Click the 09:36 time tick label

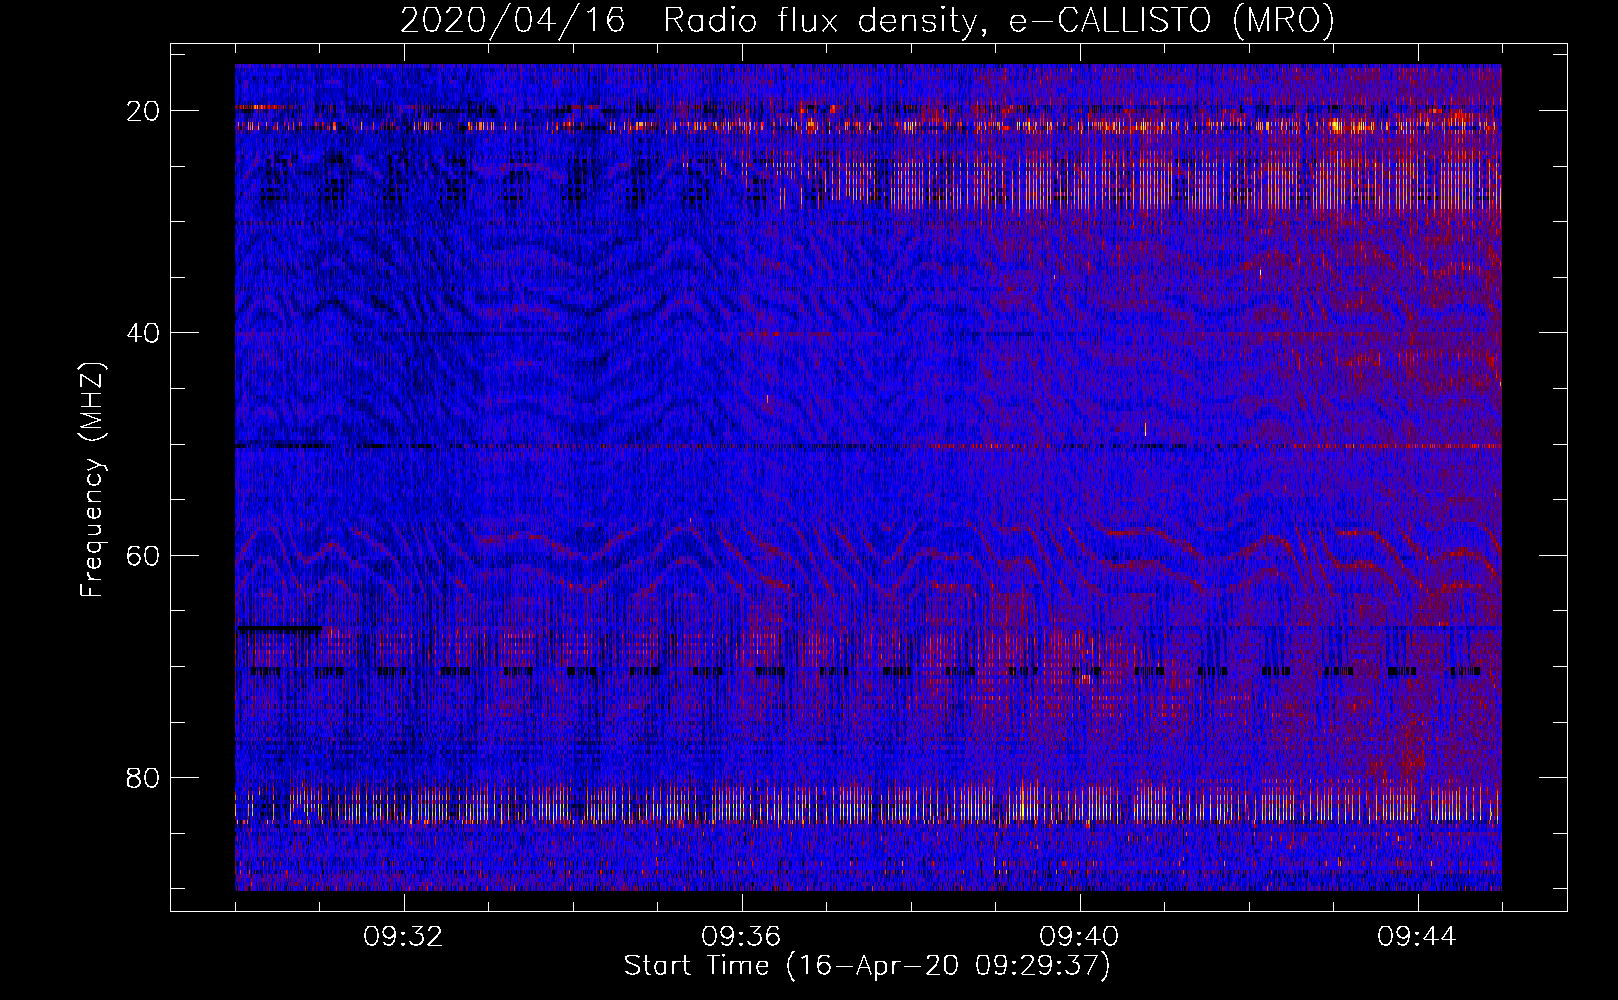(742, 937)
